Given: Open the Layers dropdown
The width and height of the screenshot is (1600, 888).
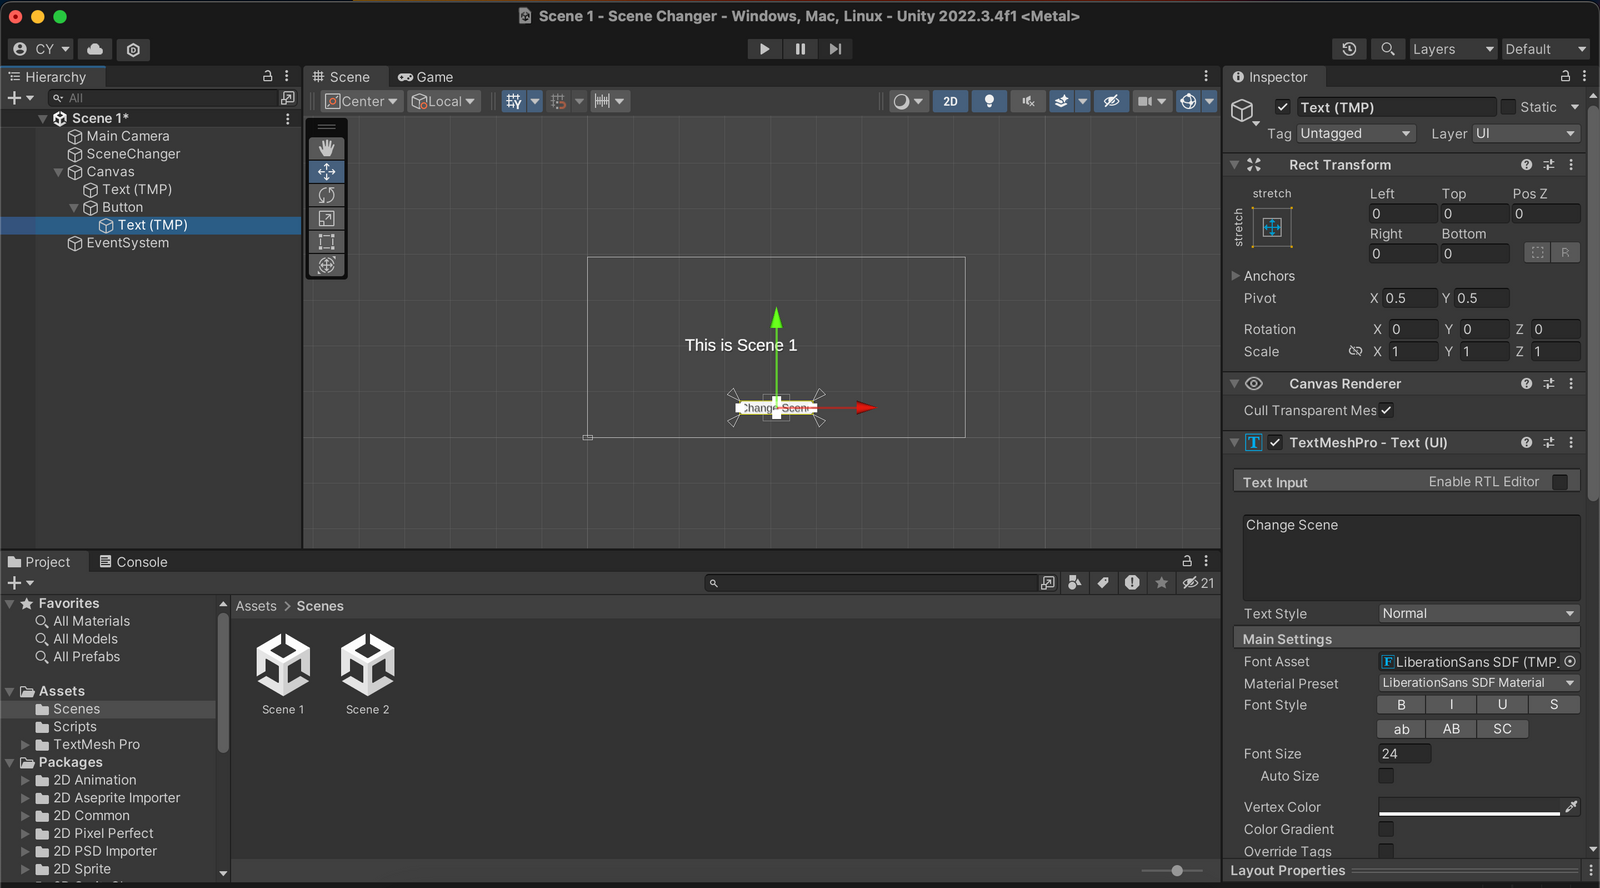Looking at the screenshot, I should pyautogui.click(x=1452, y=49).
